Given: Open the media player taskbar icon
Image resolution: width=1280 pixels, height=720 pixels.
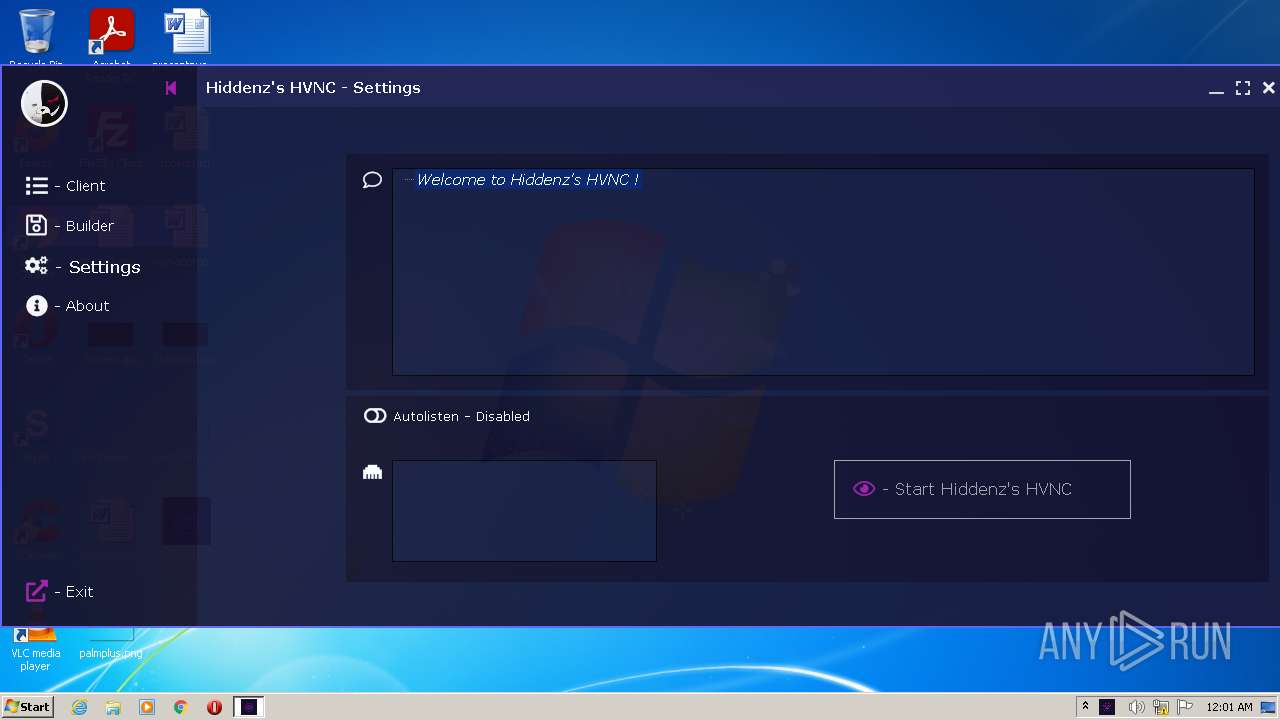Looking at the screenshot, I should click(147, 707).
